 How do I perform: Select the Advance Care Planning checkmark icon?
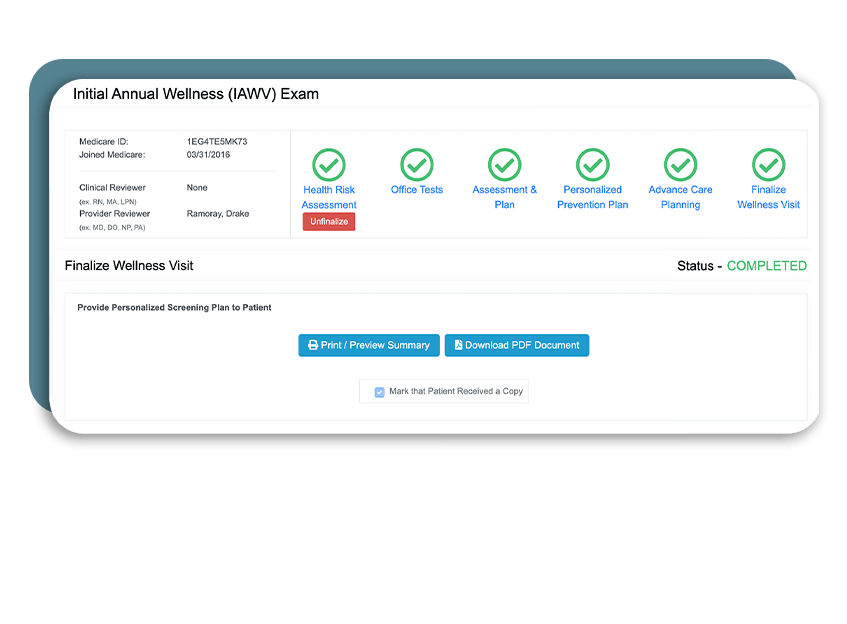tap(681, 164)
